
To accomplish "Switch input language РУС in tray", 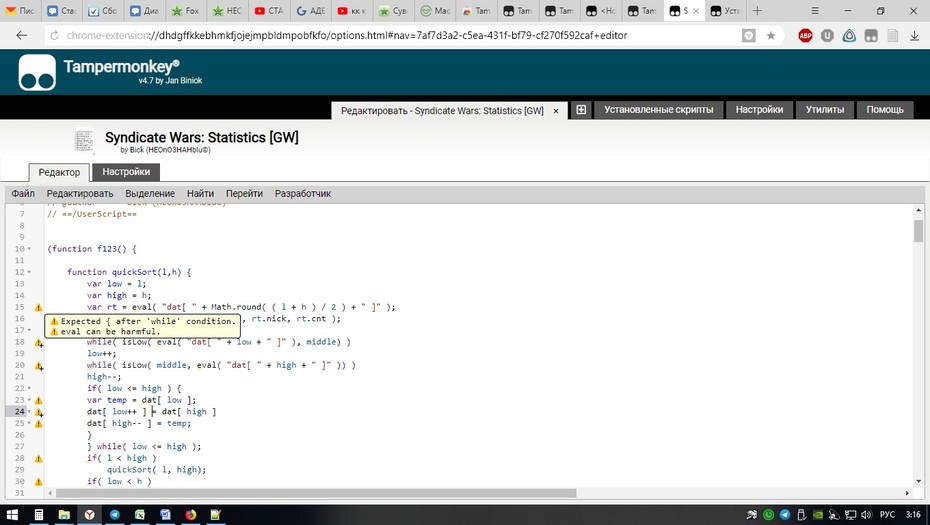I will click(887, 514).
